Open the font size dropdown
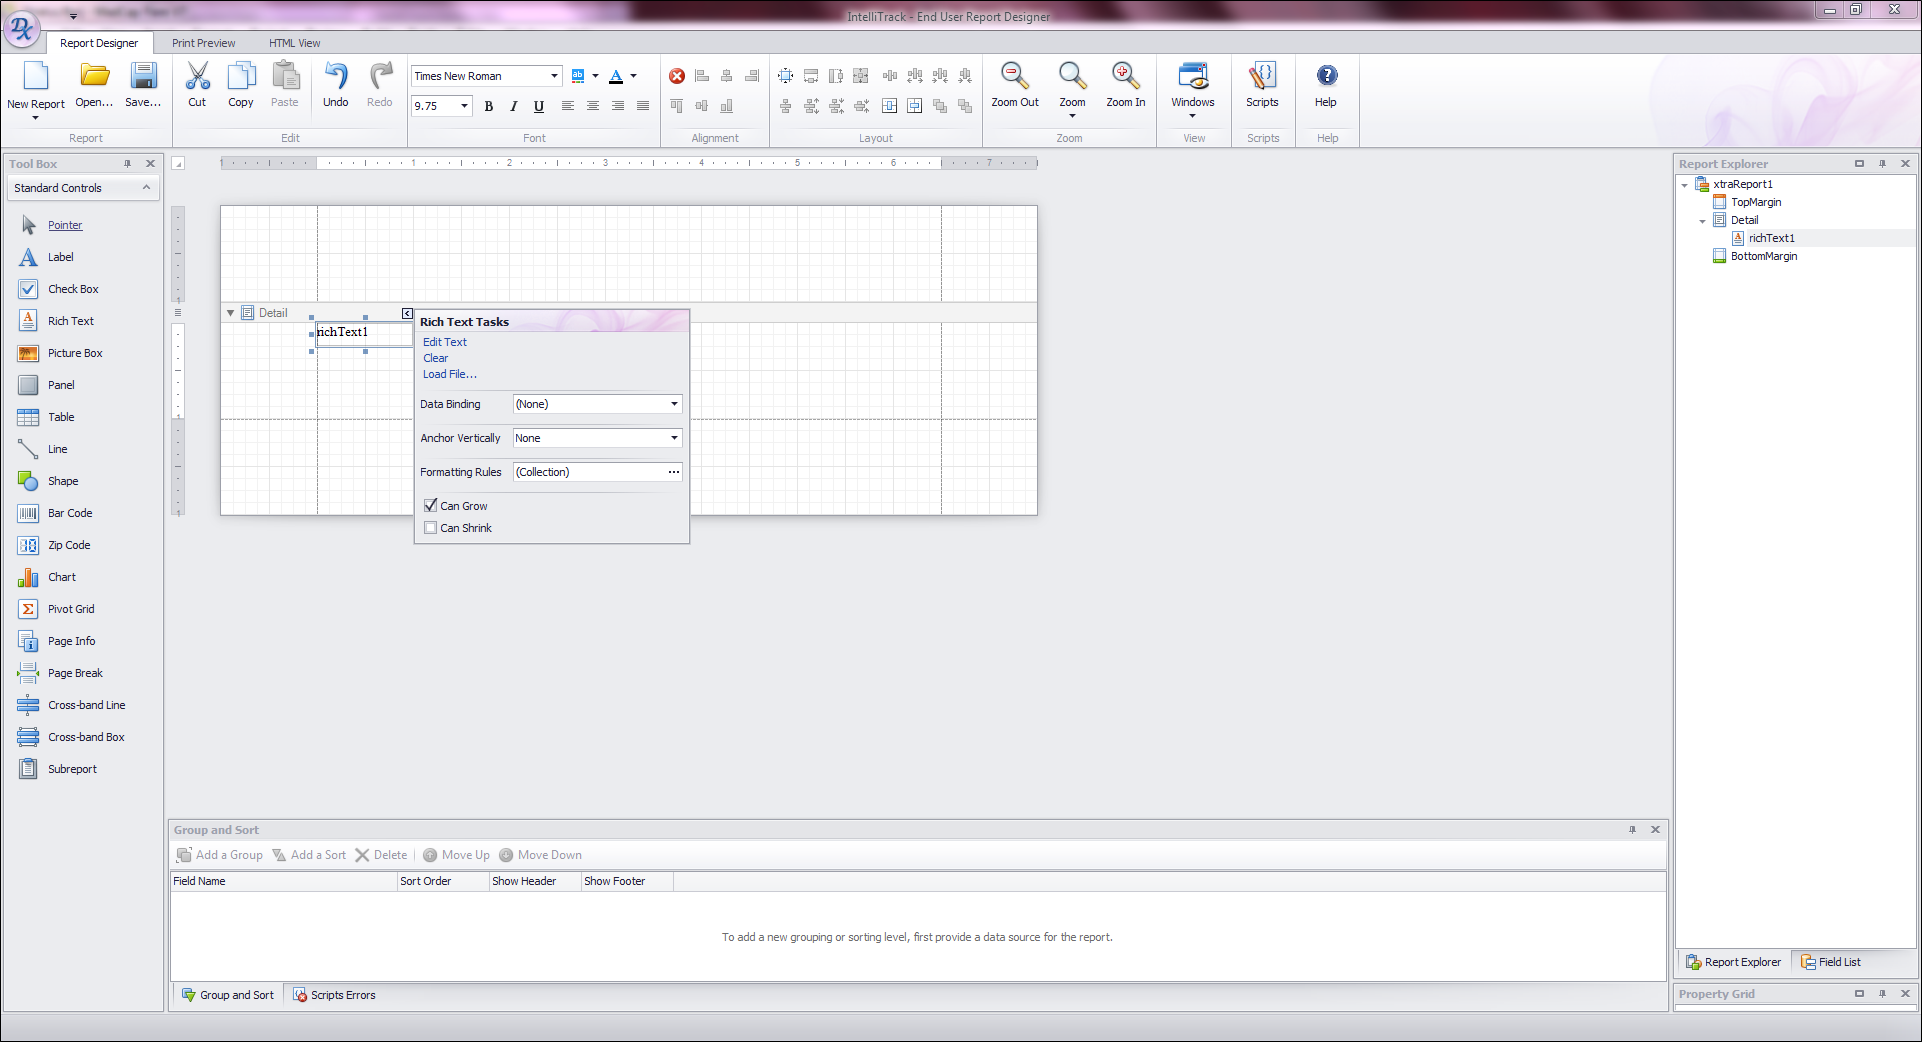1922x1042 pixels. tap(464, 106)
